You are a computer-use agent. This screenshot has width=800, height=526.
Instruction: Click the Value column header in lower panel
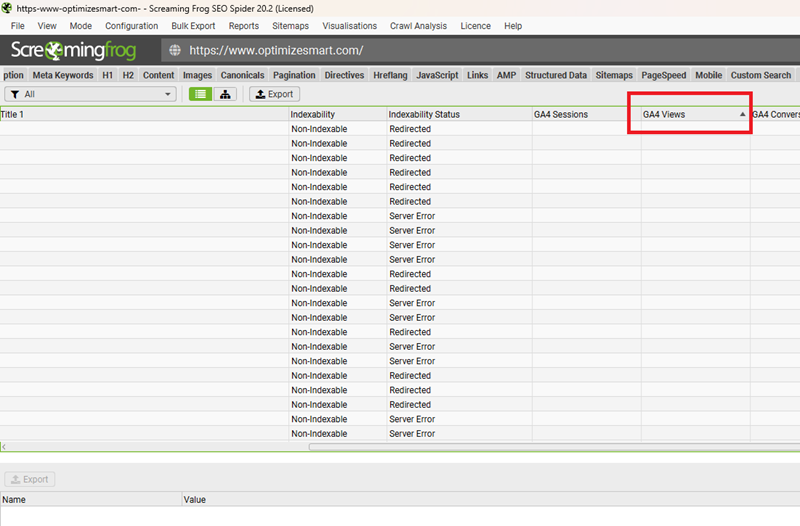click(x=491, y=499)
